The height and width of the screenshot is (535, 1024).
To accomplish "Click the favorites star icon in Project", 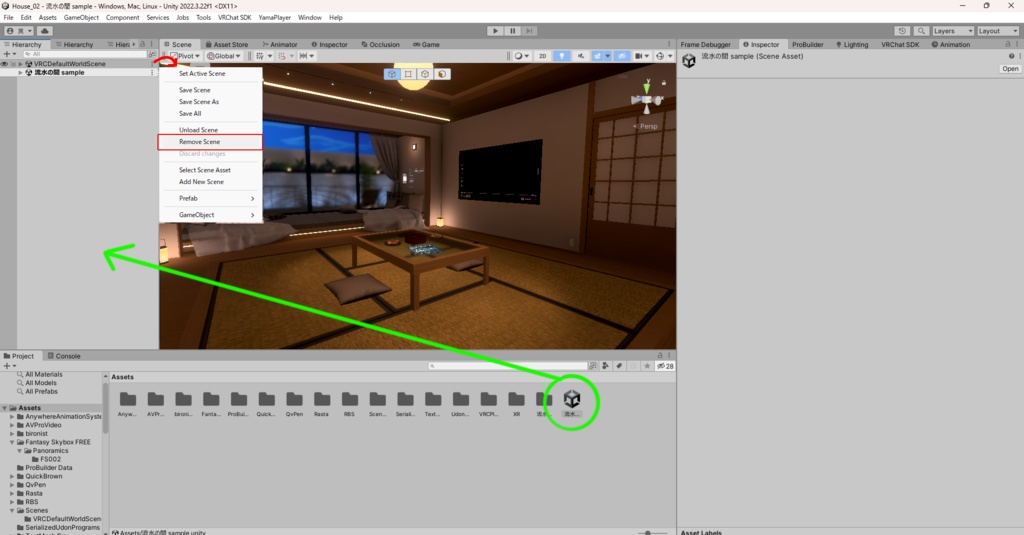I will (647, 366).
